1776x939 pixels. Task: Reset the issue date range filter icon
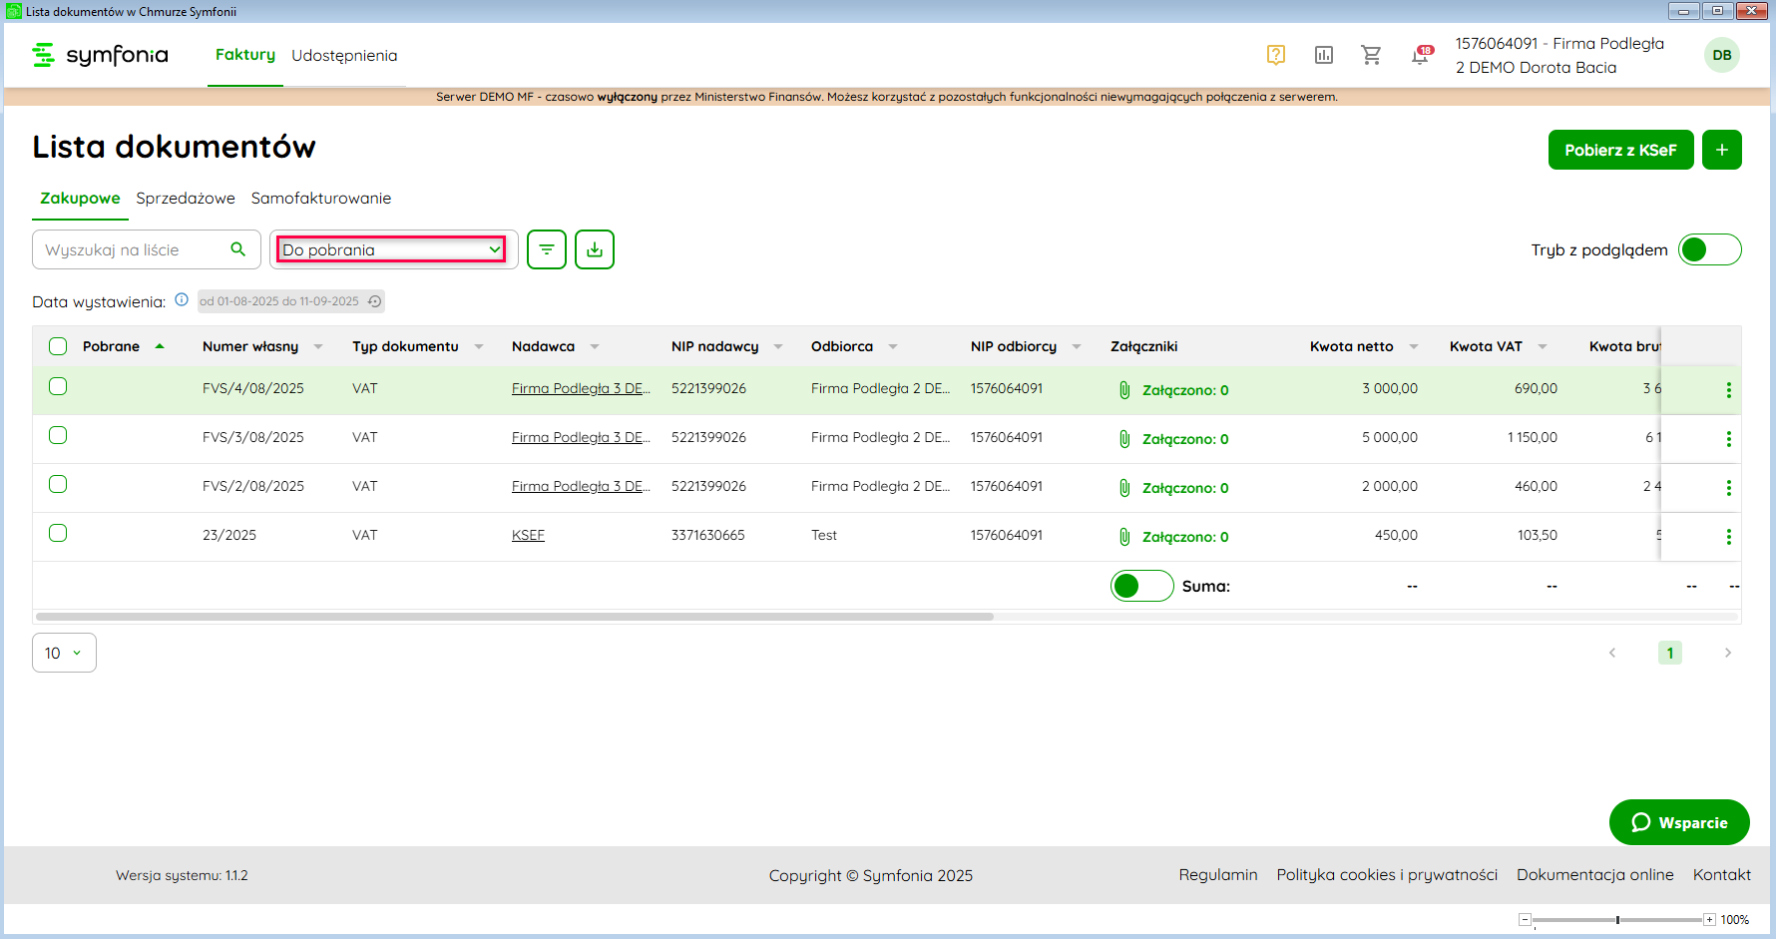[375, 301]
